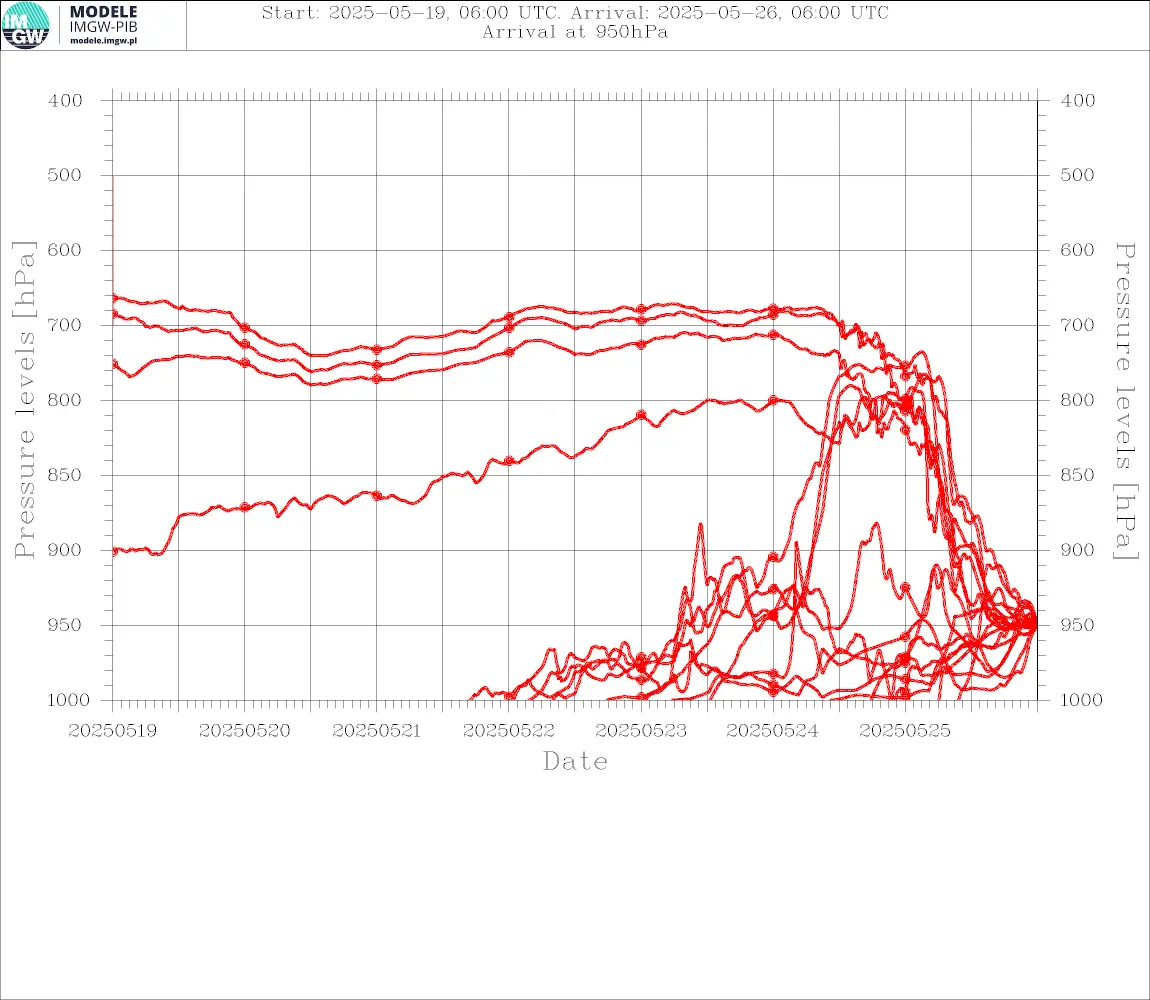Click the trajectory start marker at 900 hPa on 20250519
Viewport: 1150px width, 1000px height.
[x=114, y=551]
